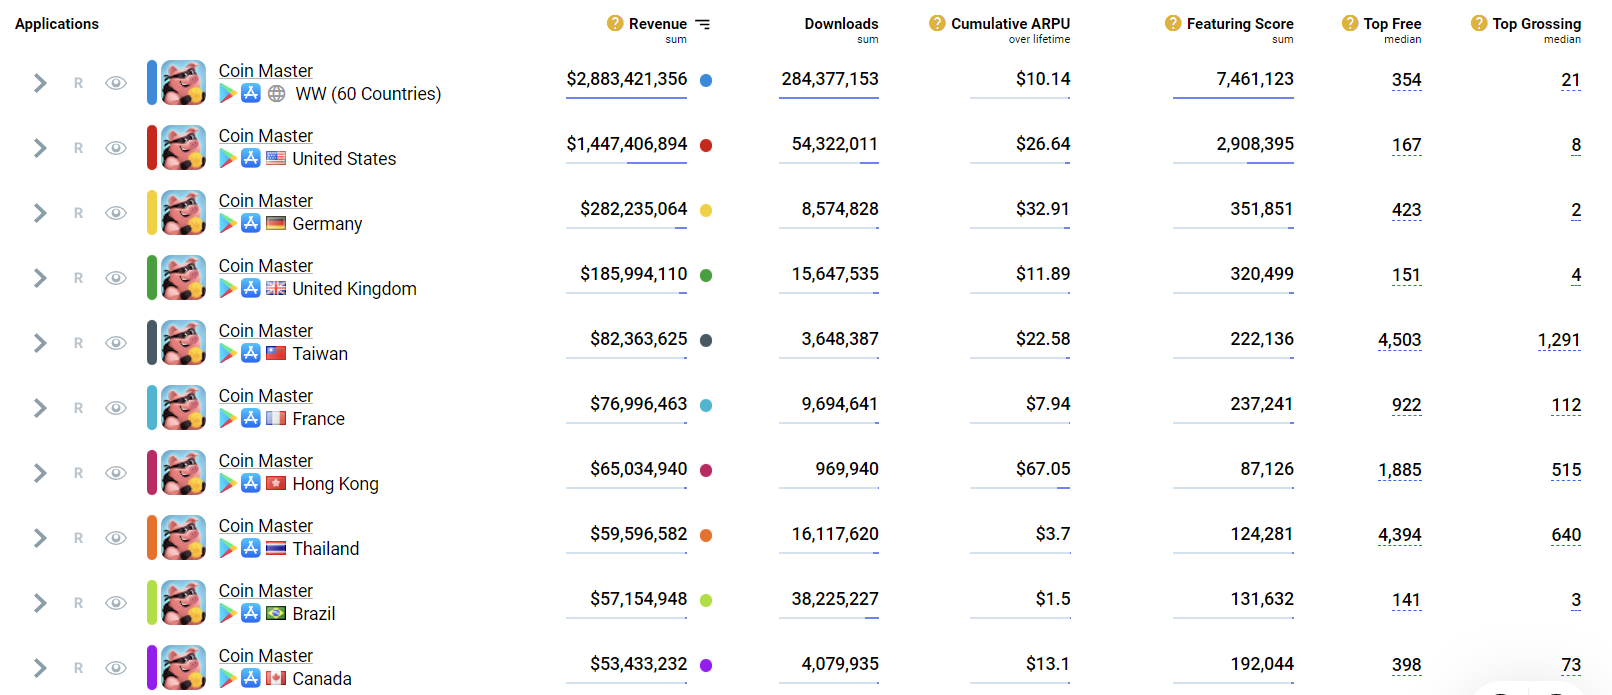1612x695 pixels.
Task: Click the Applications column header
Action: 57,24
